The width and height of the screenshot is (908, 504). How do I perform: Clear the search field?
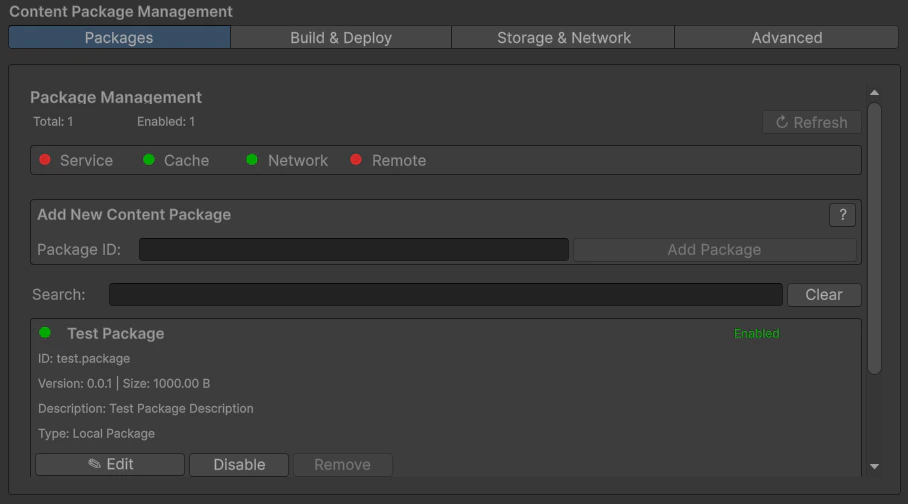tap(824, 294)
